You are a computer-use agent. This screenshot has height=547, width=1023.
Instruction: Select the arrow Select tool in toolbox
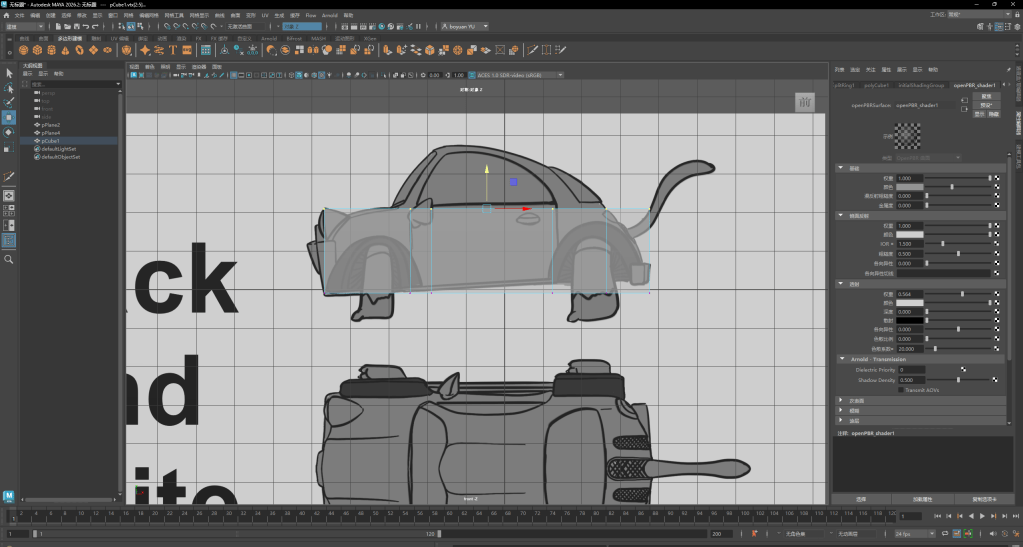click(9, 73)
